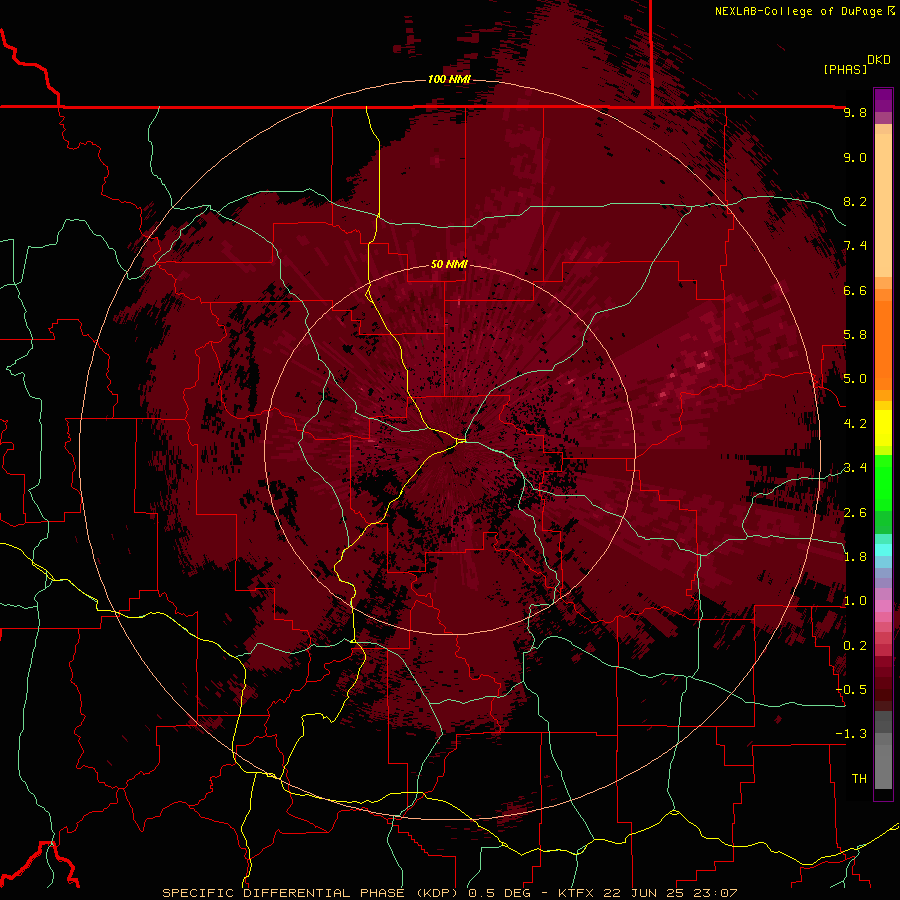
Task: Click the 4.2 legend value
Action: pyautogui.click(x=855, y=424)
